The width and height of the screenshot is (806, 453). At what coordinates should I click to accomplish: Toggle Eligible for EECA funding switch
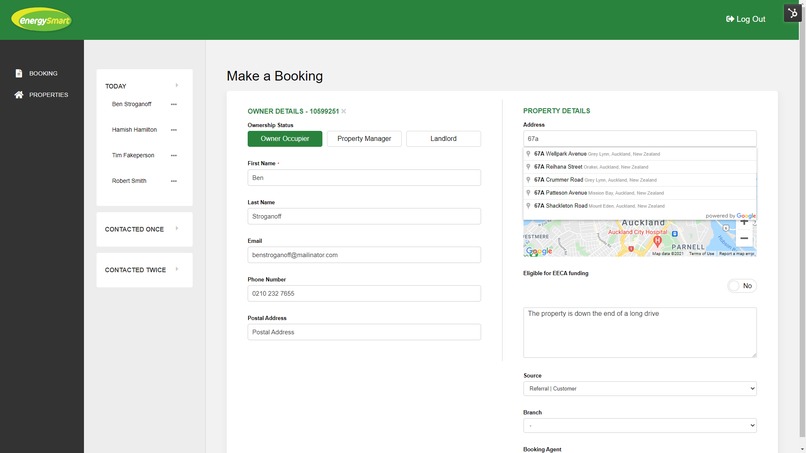tap(742, 286)
